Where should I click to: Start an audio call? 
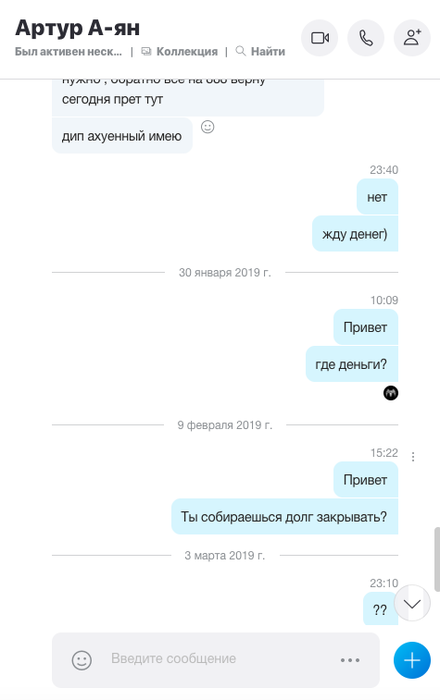[366, 38]
